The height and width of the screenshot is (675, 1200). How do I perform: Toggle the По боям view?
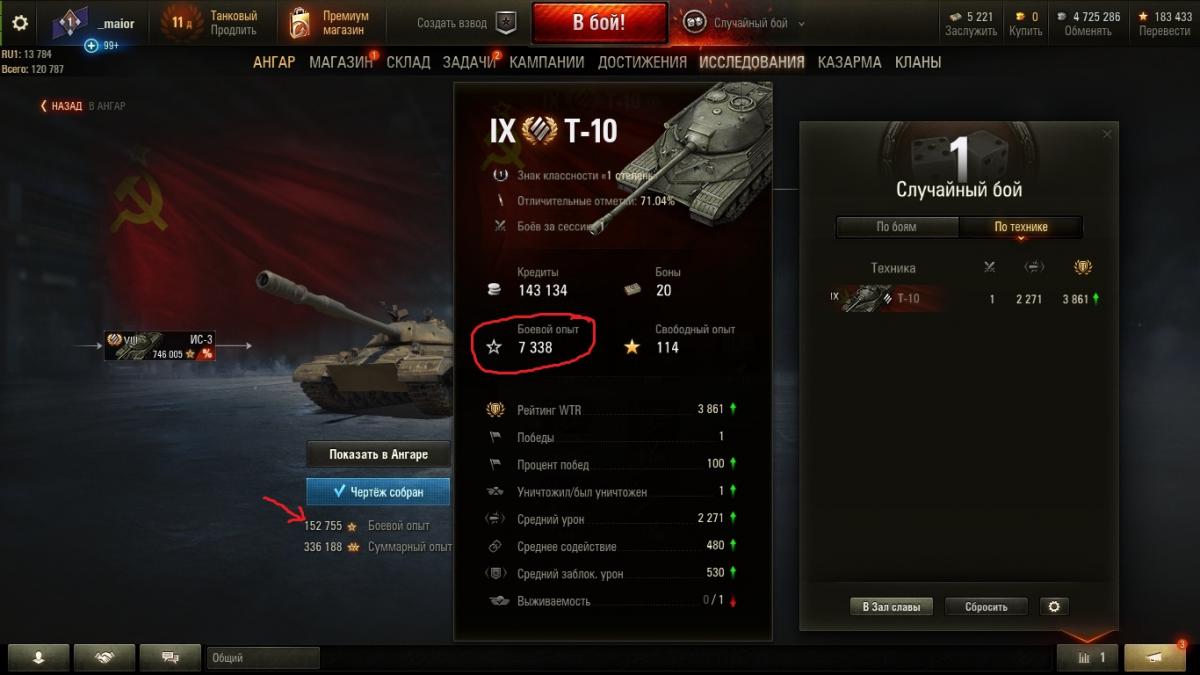896,227
